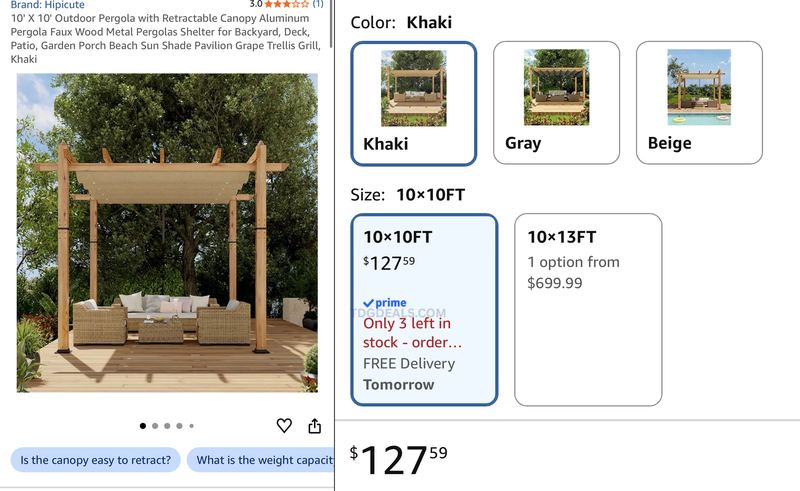Open the main pergola product image
The height and width of the screenshot is (491, 800).
(167, 233)
